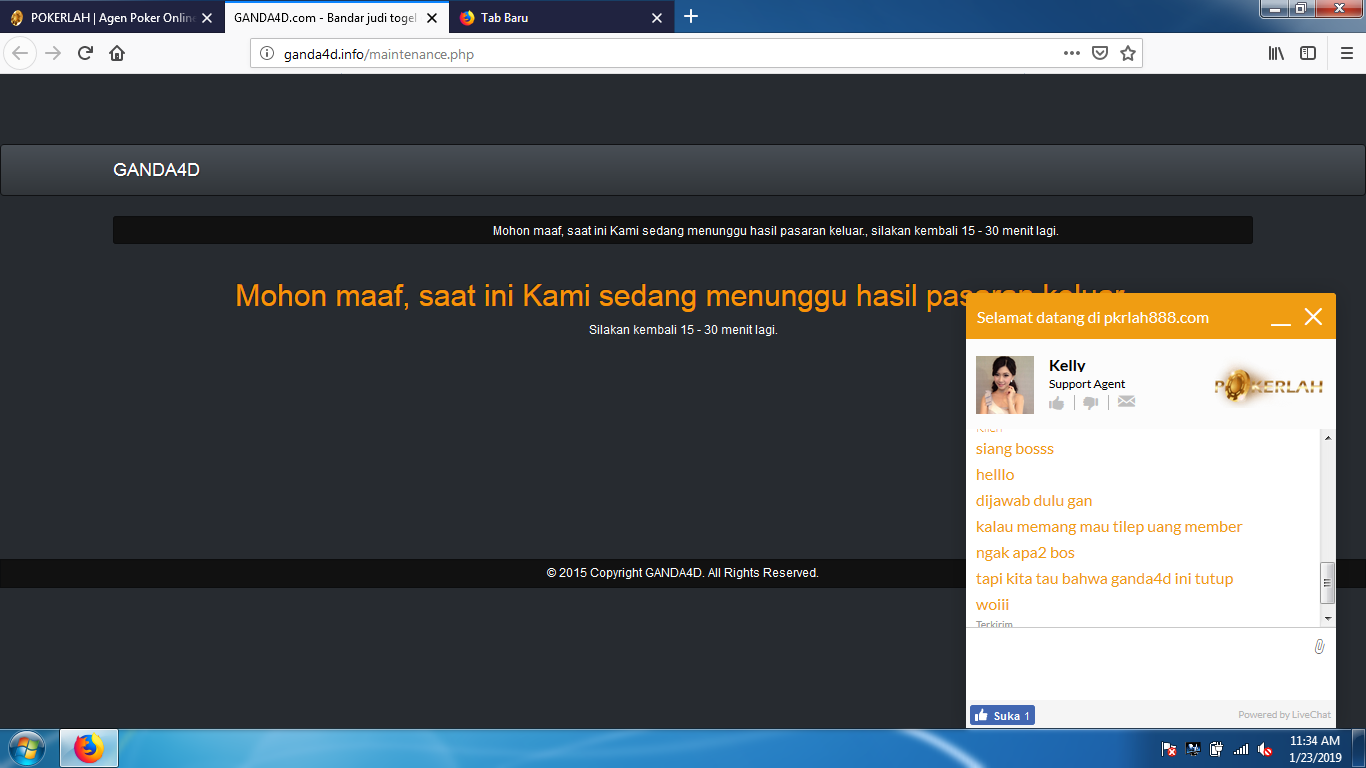
Task: Go to the Firefox home page icon
Action: coord(117,54)
